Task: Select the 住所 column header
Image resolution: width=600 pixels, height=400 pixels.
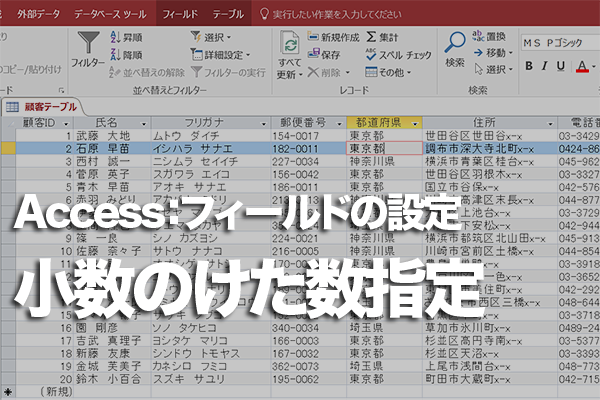Action: pyautogui.click(x=490, y=123)
